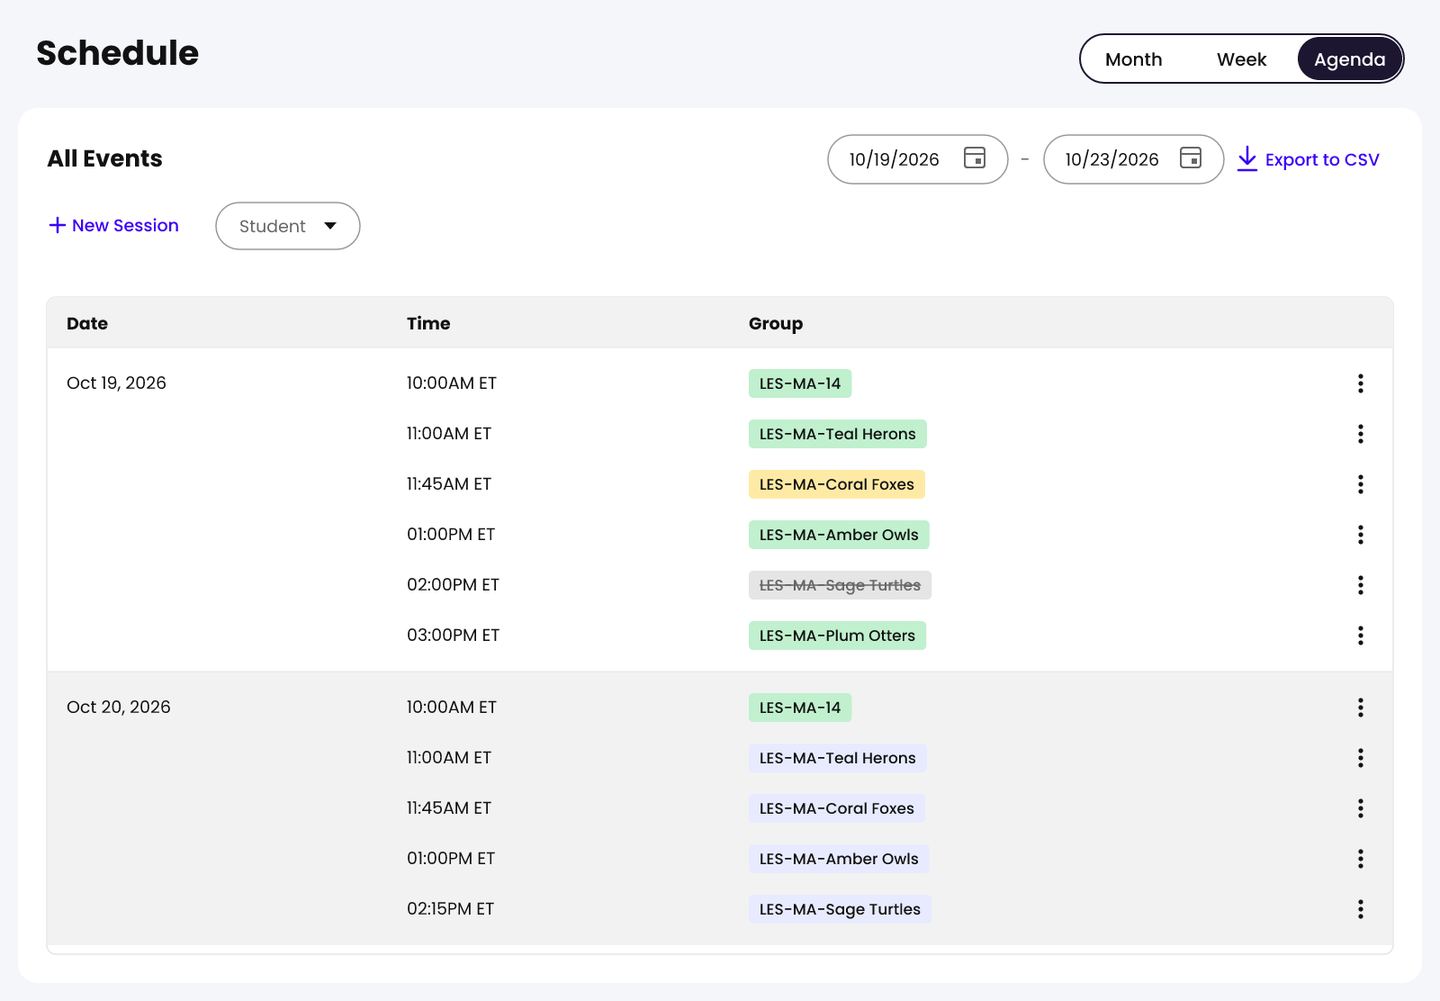Screen dimensions: 1440x1001
Task: Open options menu for Oct 19 01:00PM Amber Owls
Action: tap(1360, 535)
